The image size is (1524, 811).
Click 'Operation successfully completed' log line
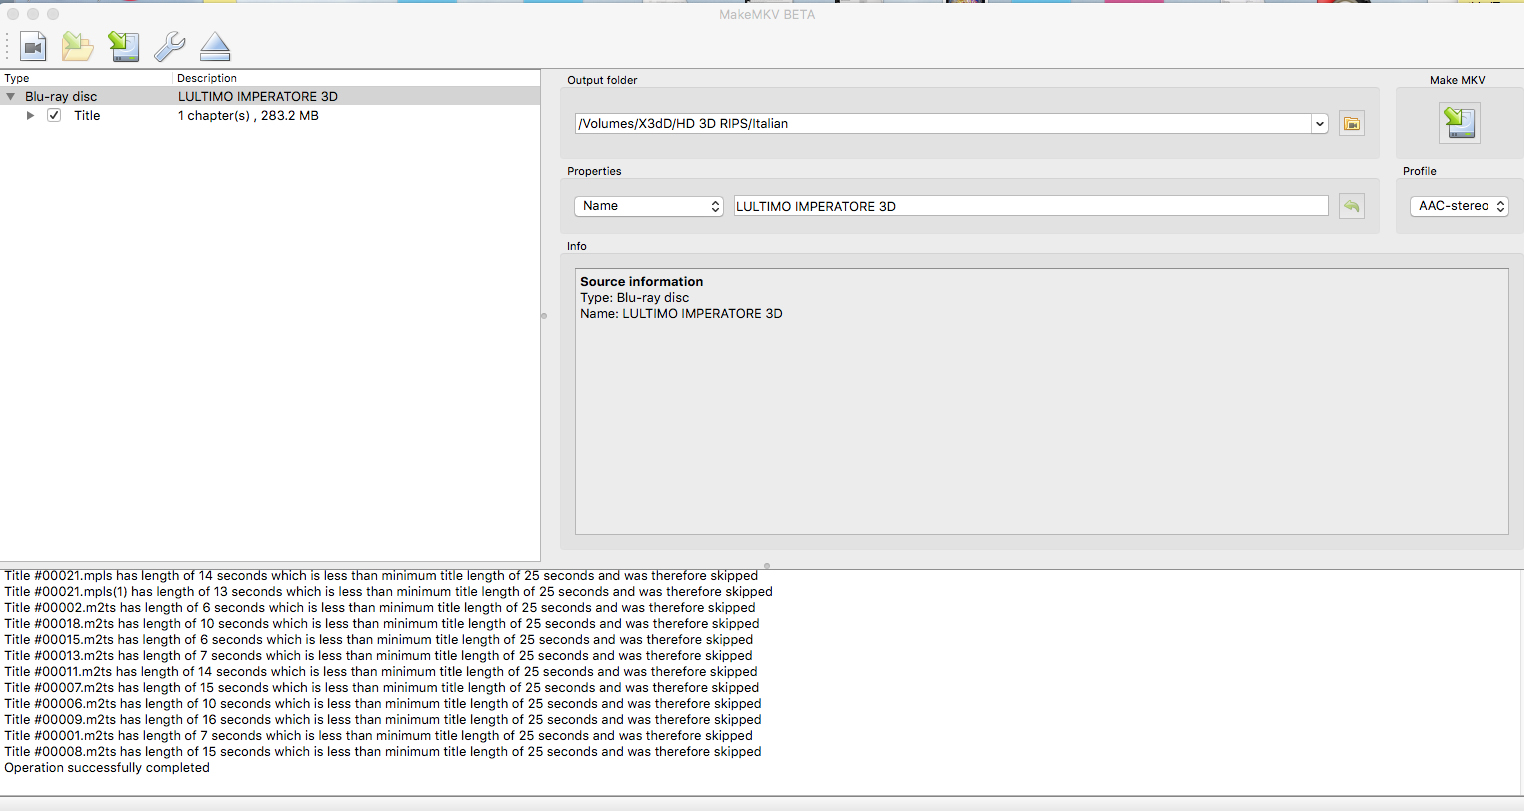107,768
